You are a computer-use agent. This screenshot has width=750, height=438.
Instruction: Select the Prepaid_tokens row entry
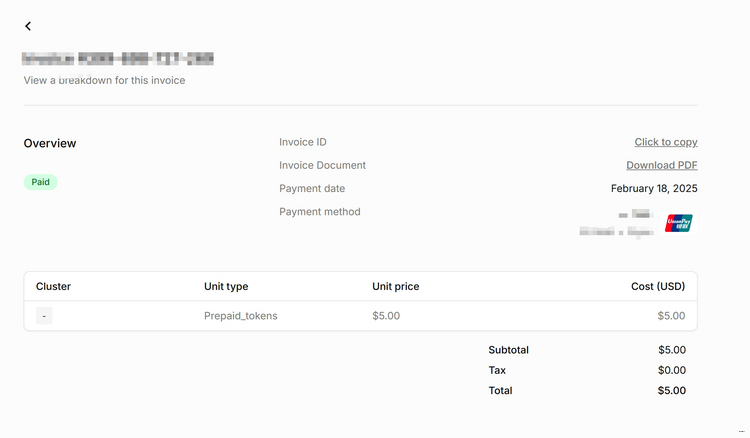point(240,316)
